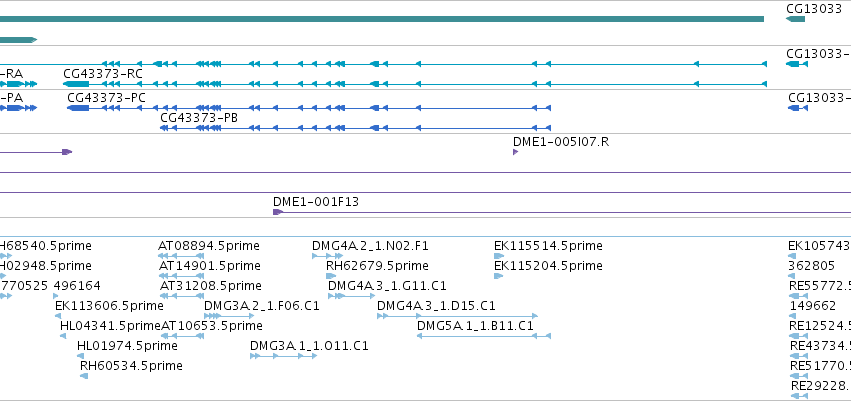Select the long teal gene bar

(382, 19)
